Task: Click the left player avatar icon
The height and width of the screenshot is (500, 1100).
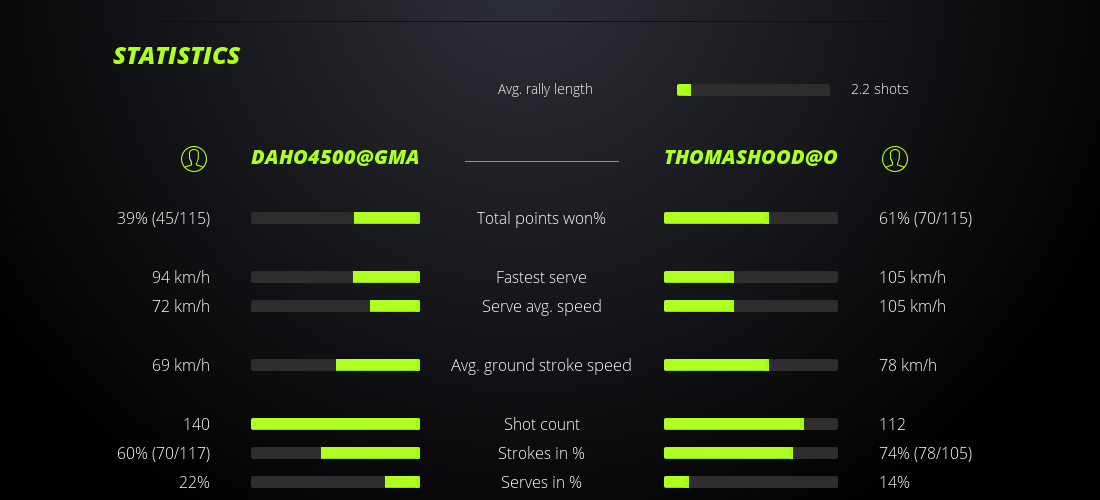Action: pyautogui.click(x=194, y=159)
